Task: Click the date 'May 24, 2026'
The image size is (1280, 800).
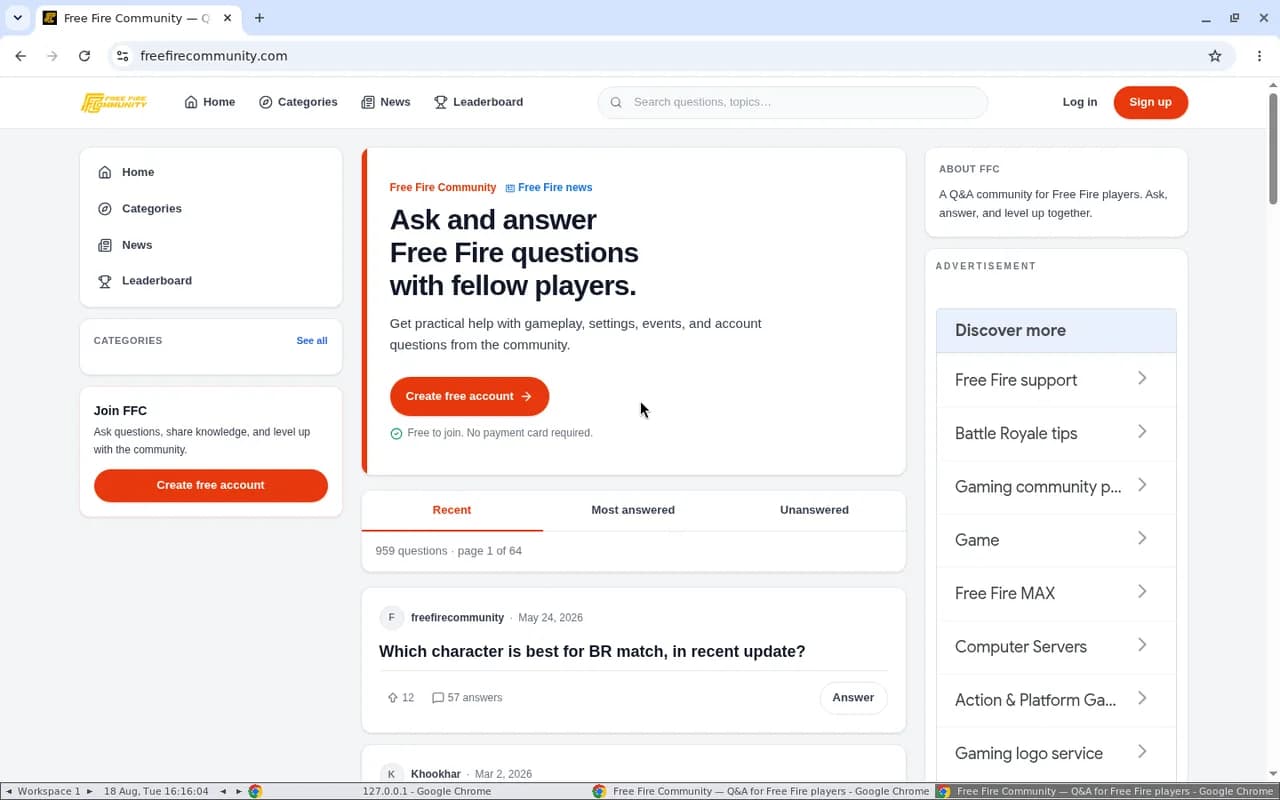Action: coord(550,618)
